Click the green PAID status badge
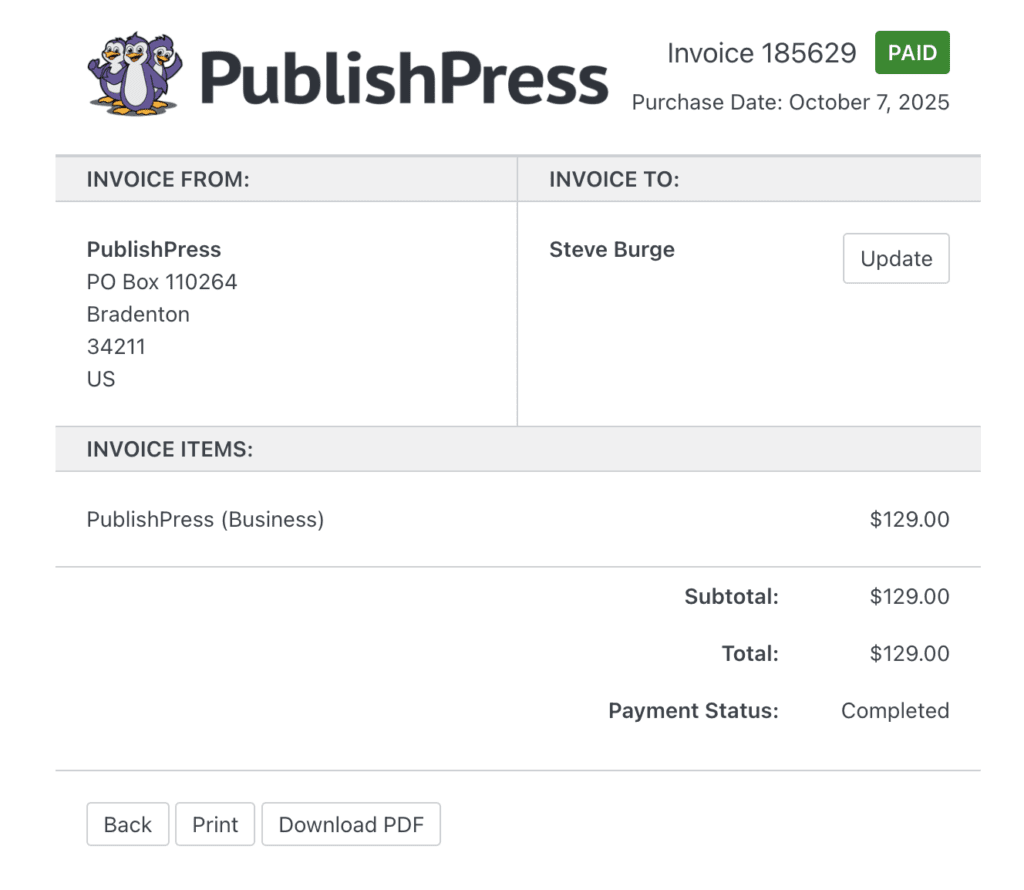This screenshot has width=1024, height=890. (x=912, y=53)
